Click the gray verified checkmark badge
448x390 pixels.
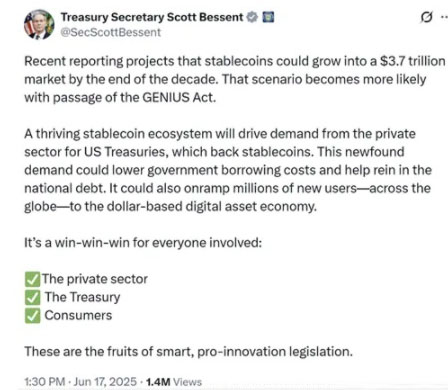tap(252, 17)
